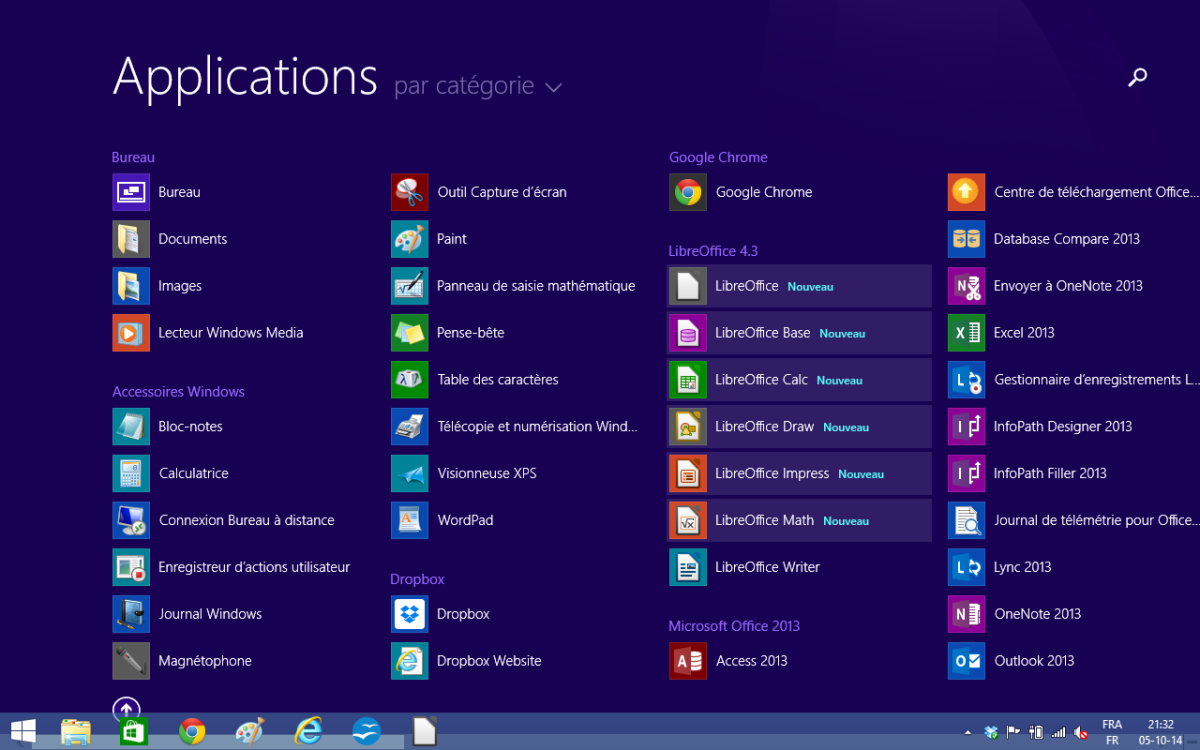1200x750 pixels.
Task: Open Centre de téléchargement Office
Action: pyautogui.click(x=1072, y=192)
